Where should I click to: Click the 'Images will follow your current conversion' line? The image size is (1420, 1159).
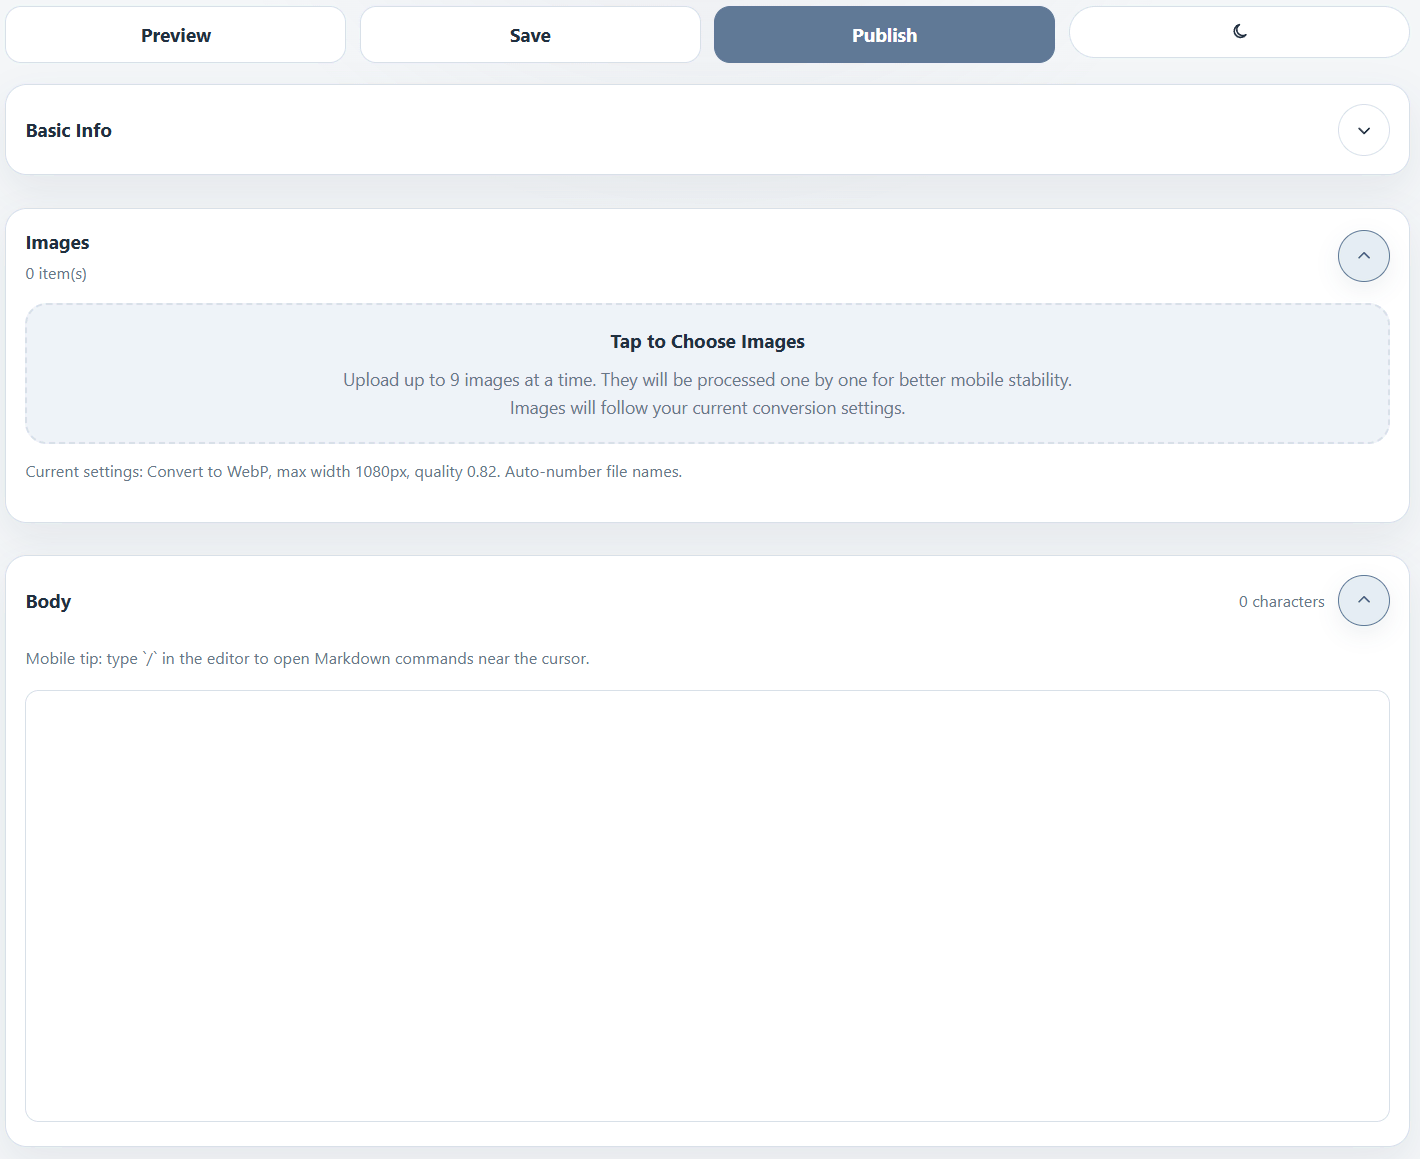[707, 408]
